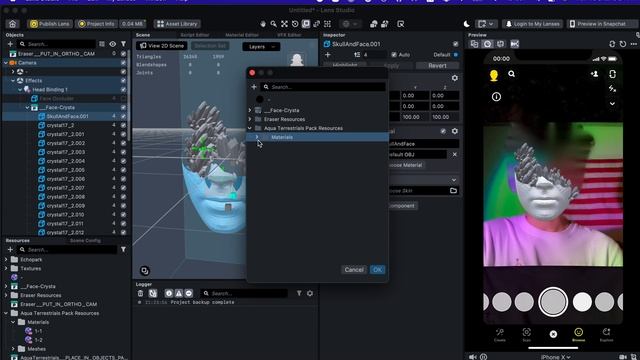This screenshot has width=640, height=360.
Task: Click the Logger search field
Action: pyautogui.click(x=244, y=293)
